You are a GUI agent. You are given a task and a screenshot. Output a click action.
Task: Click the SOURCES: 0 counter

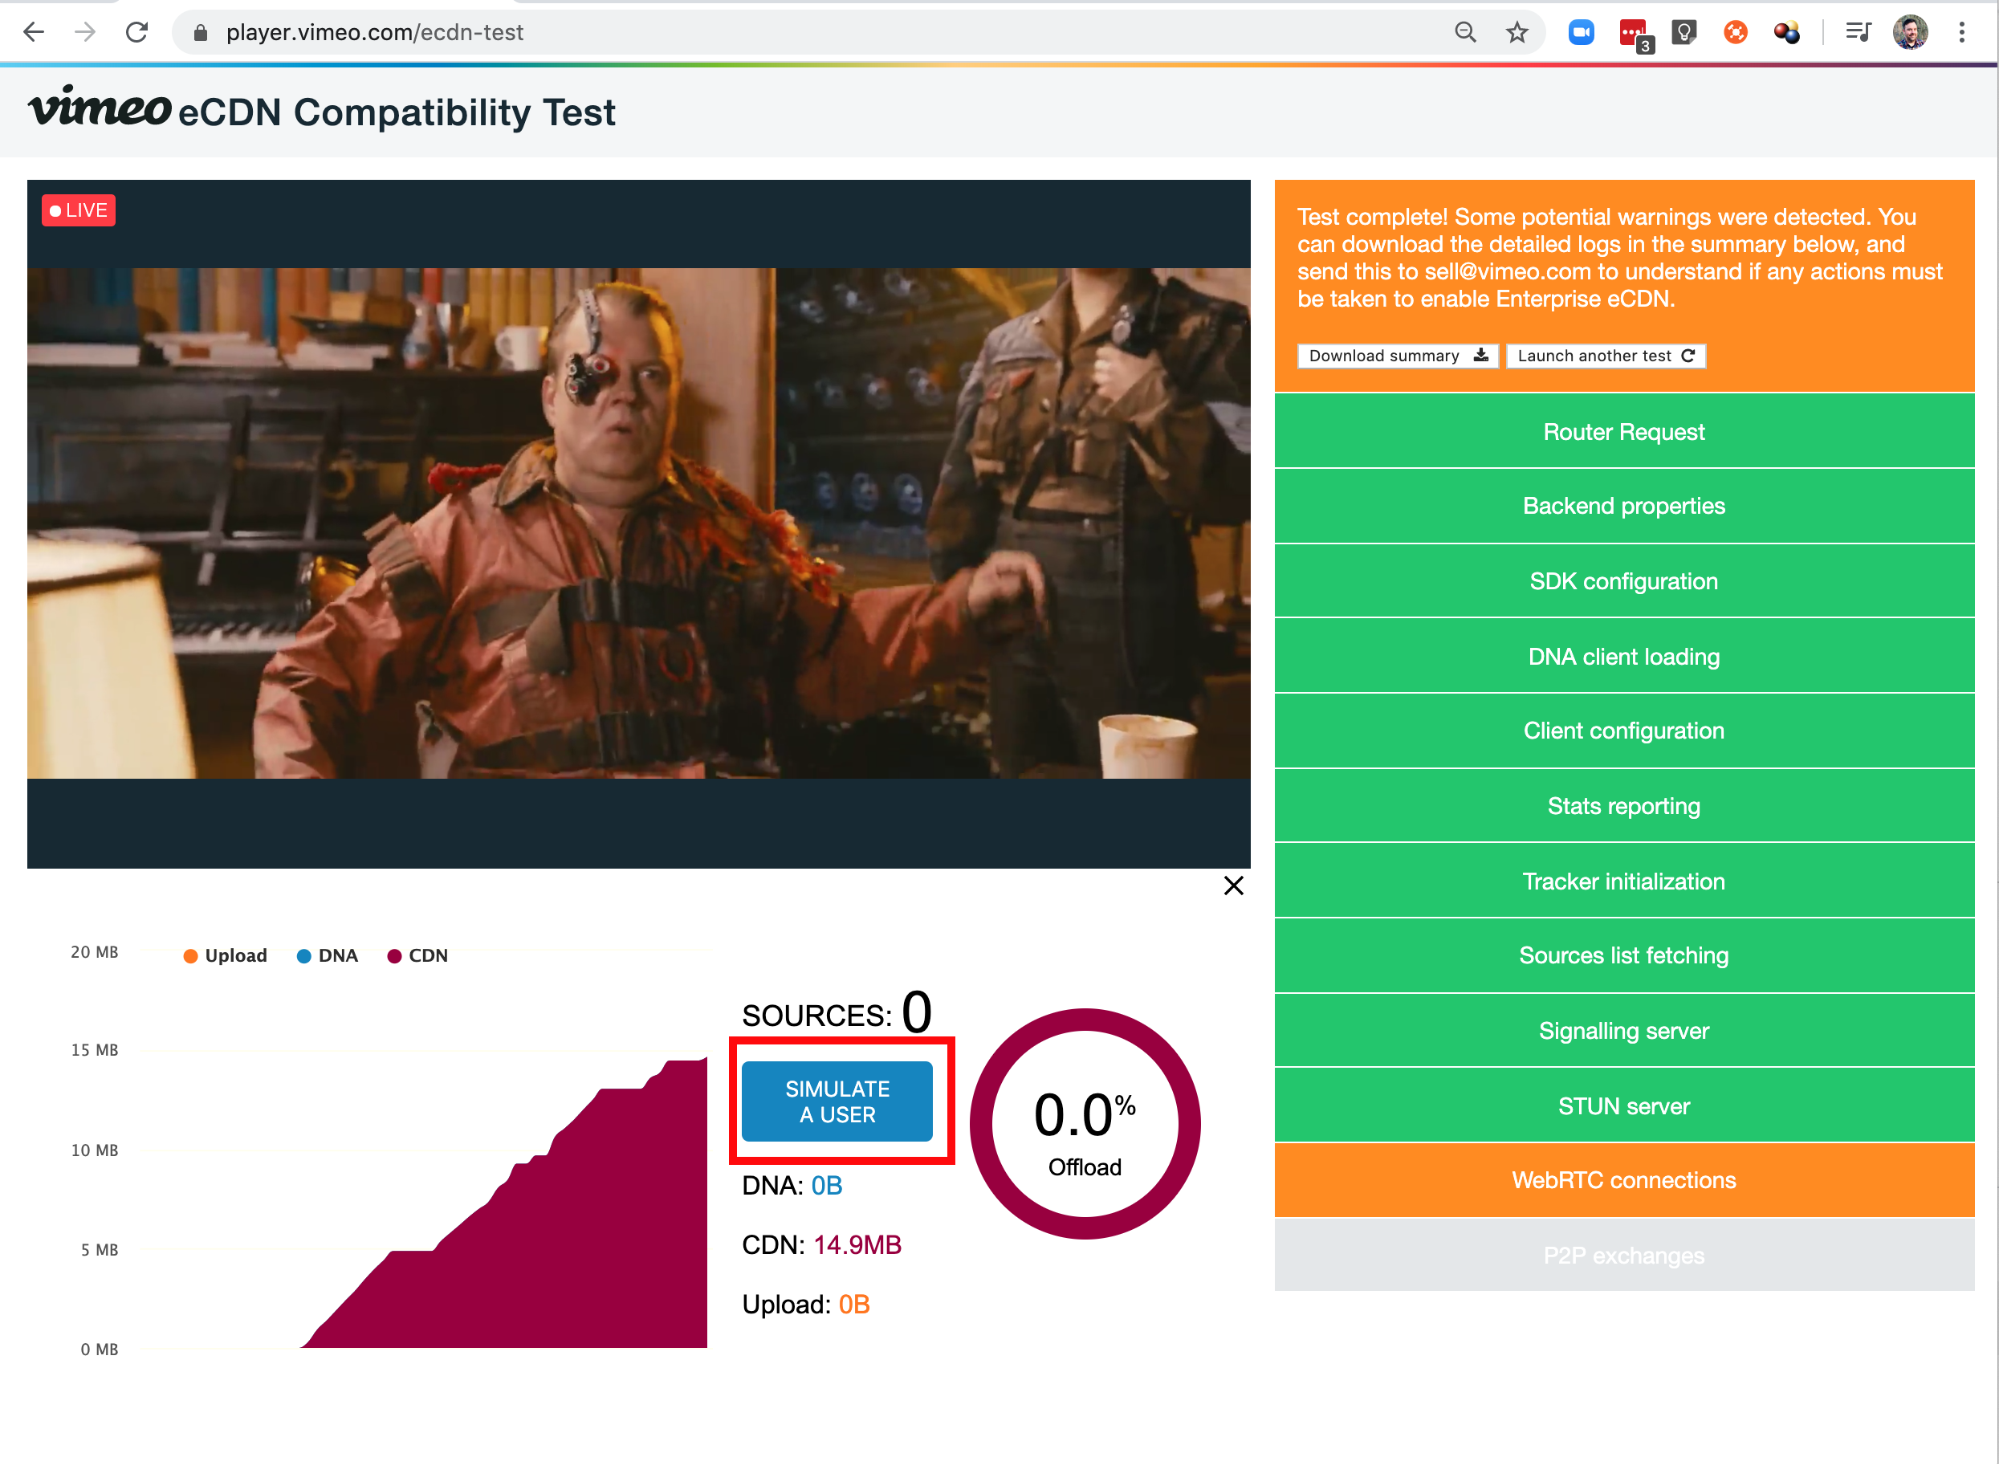pos(837,1012)
